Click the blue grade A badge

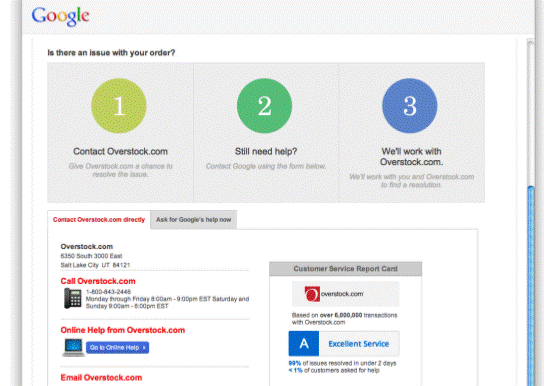click(304, 344)
